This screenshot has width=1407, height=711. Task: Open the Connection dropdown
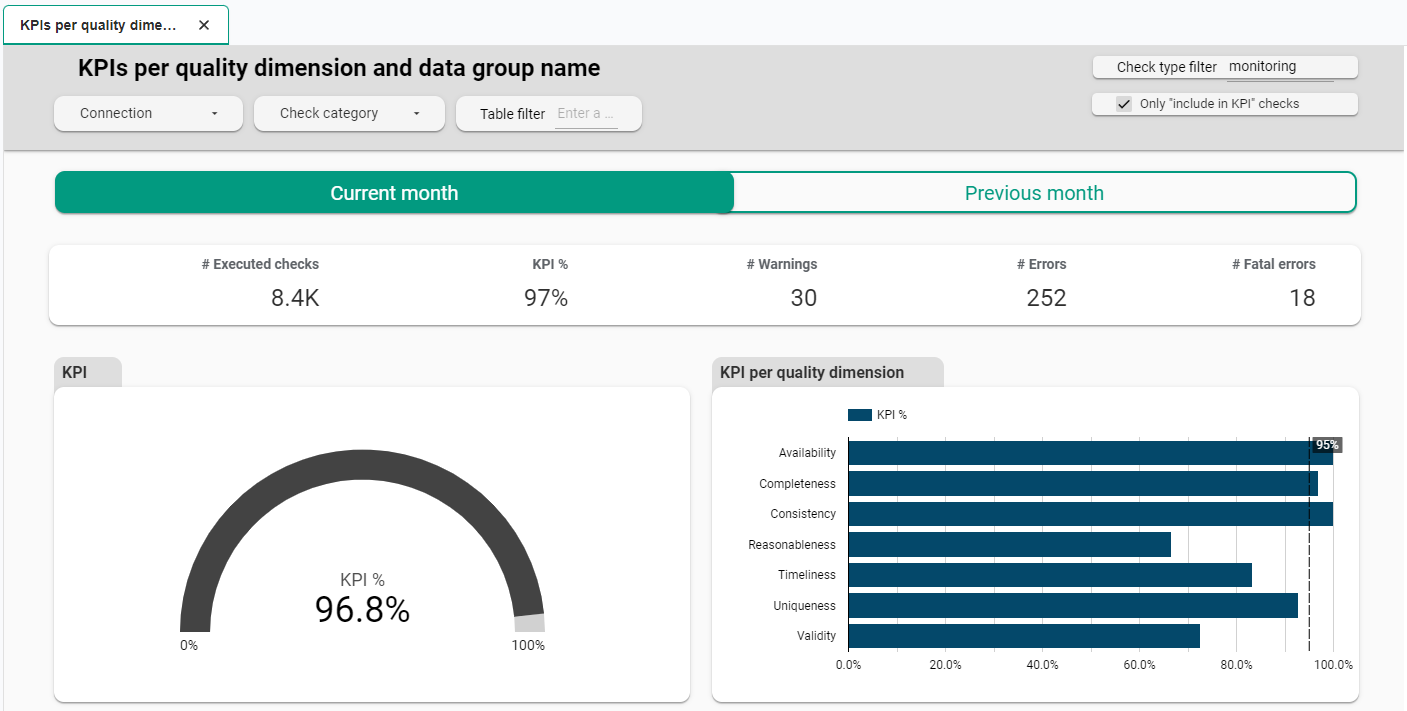click(147, 113)
